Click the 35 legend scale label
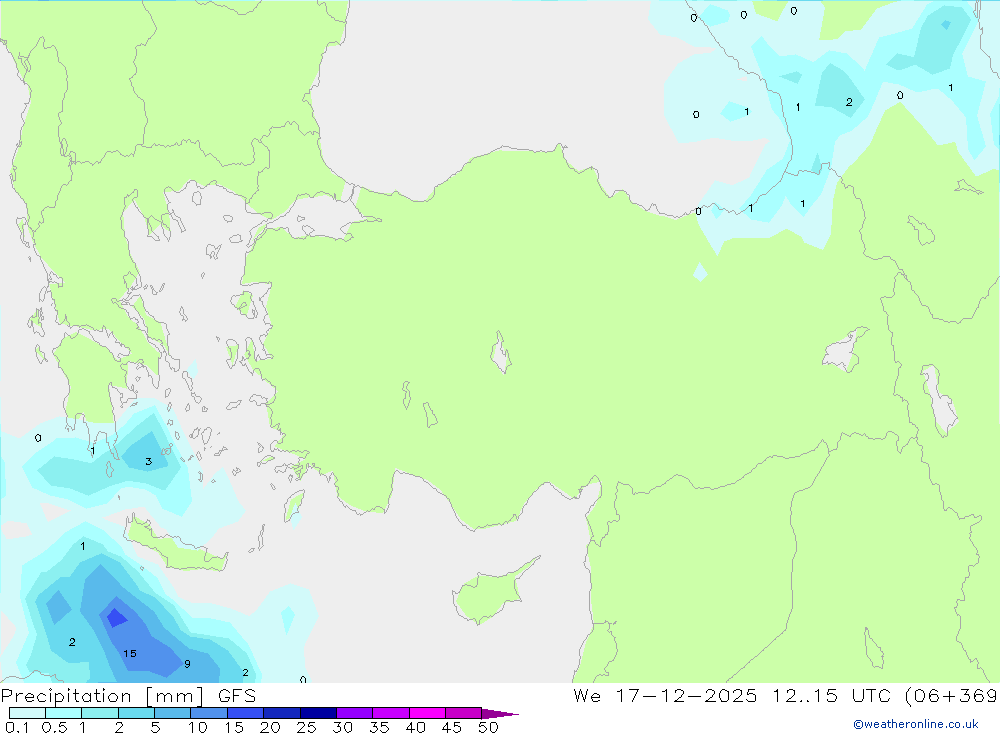 pos(379,727)
